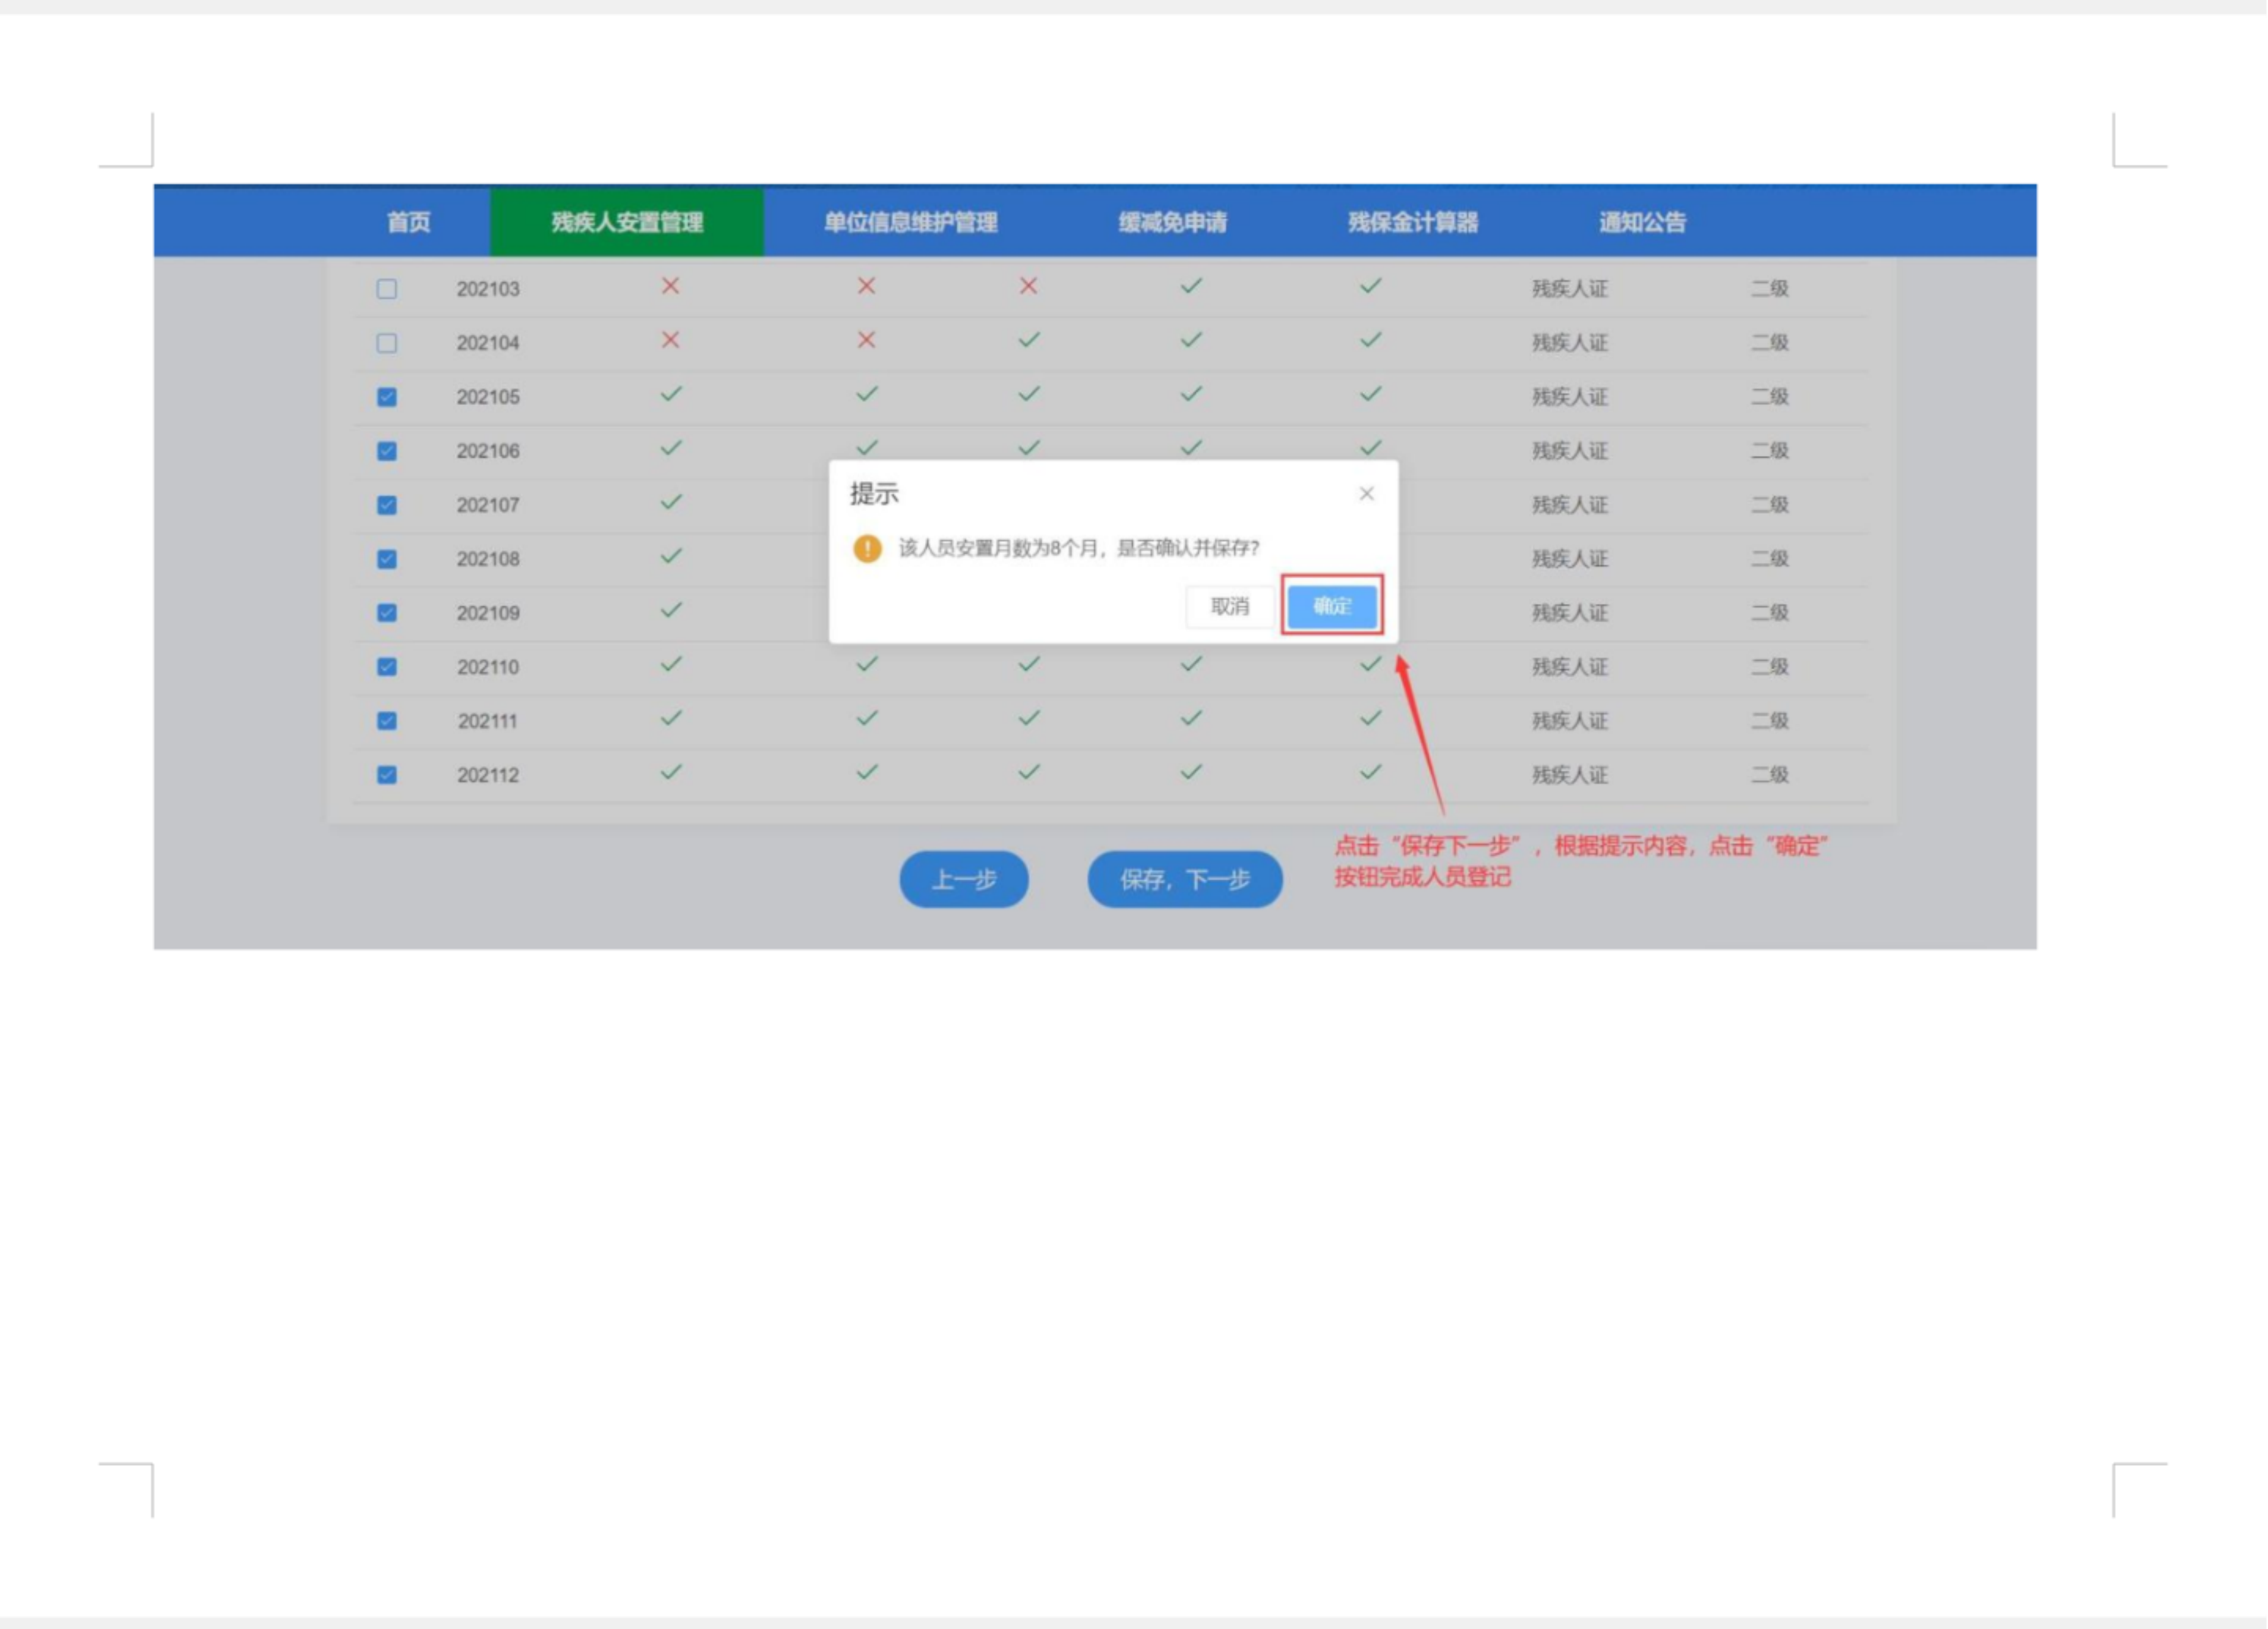Switch to 残疾人安置管理 tab
This screenshot has width=2268, height=1629.
[x=627, y=222]
